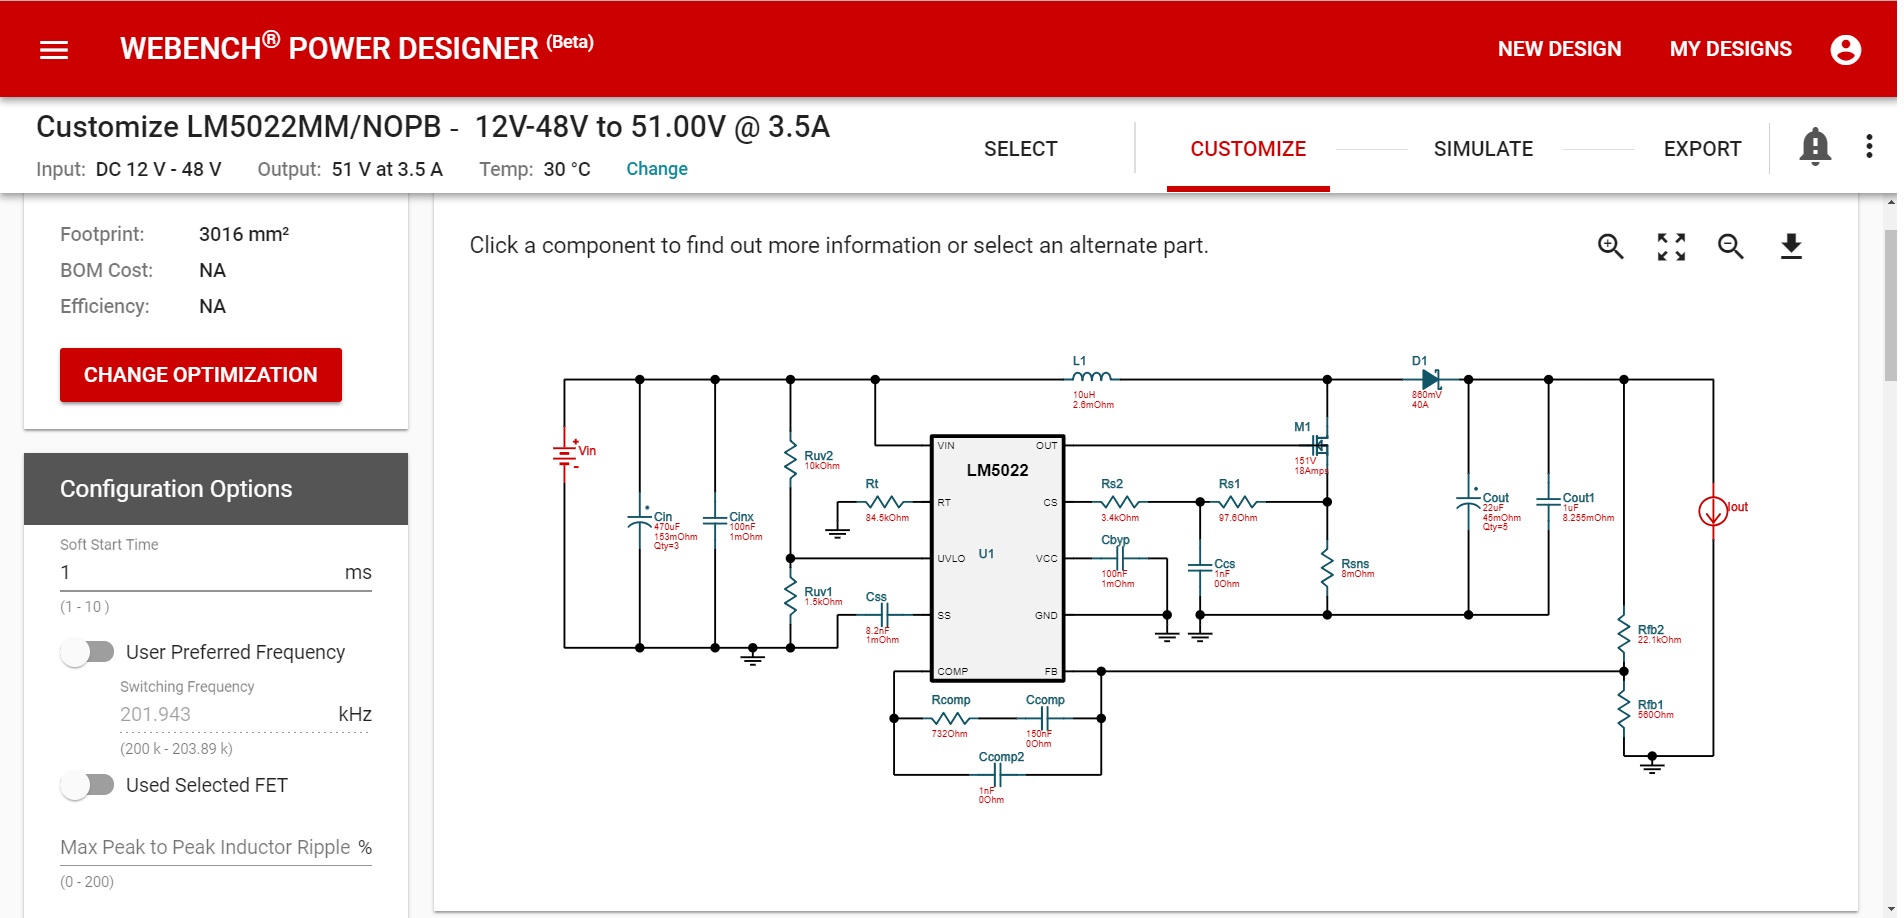Click the D1 diode component
The width and height of the screenshot is (1904, 918).
pyautogui.click(x=1429, y=380)
